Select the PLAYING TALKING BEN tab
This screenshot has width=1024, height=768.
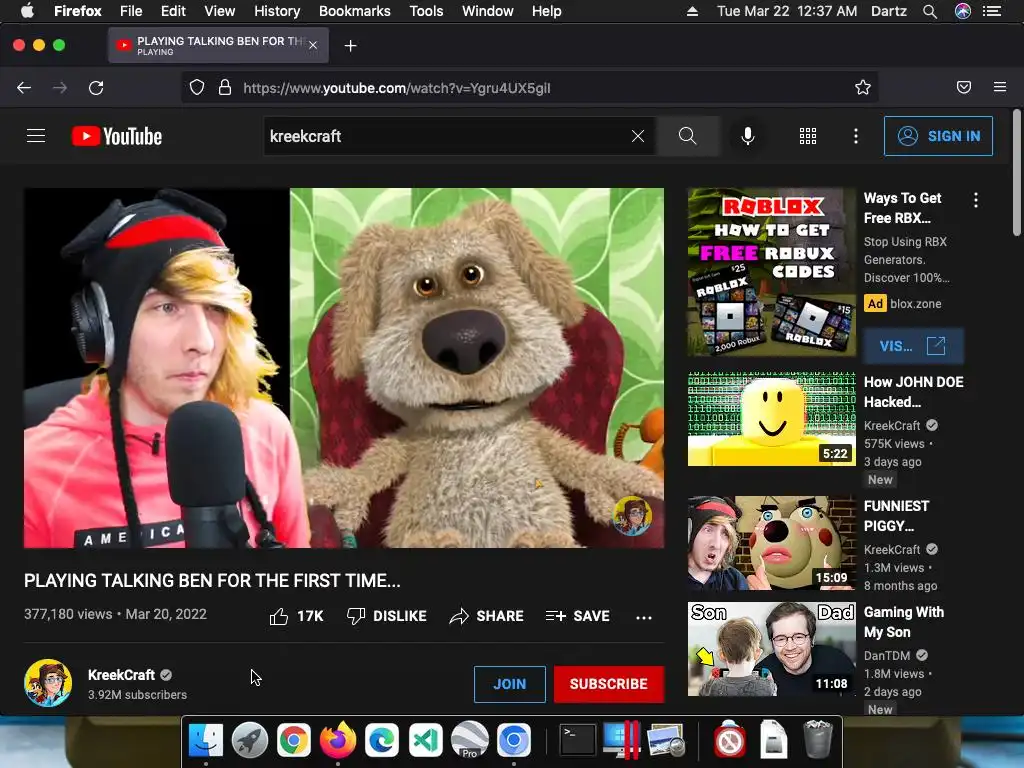pos(219,45)
